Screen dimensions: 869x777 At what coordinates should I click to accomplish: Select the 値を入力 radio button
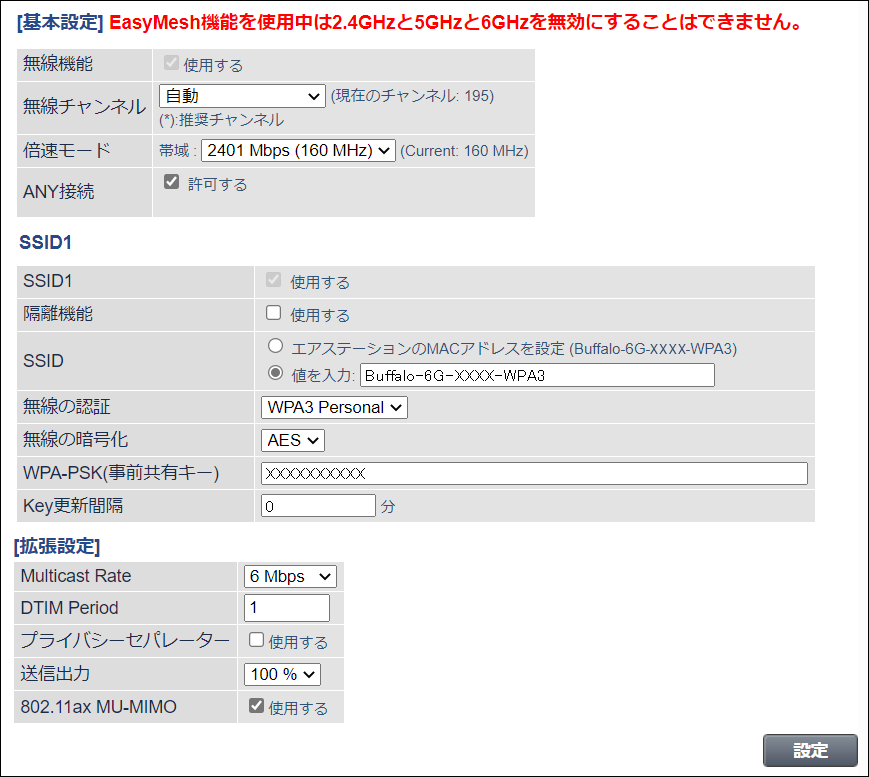pos(275,375)
